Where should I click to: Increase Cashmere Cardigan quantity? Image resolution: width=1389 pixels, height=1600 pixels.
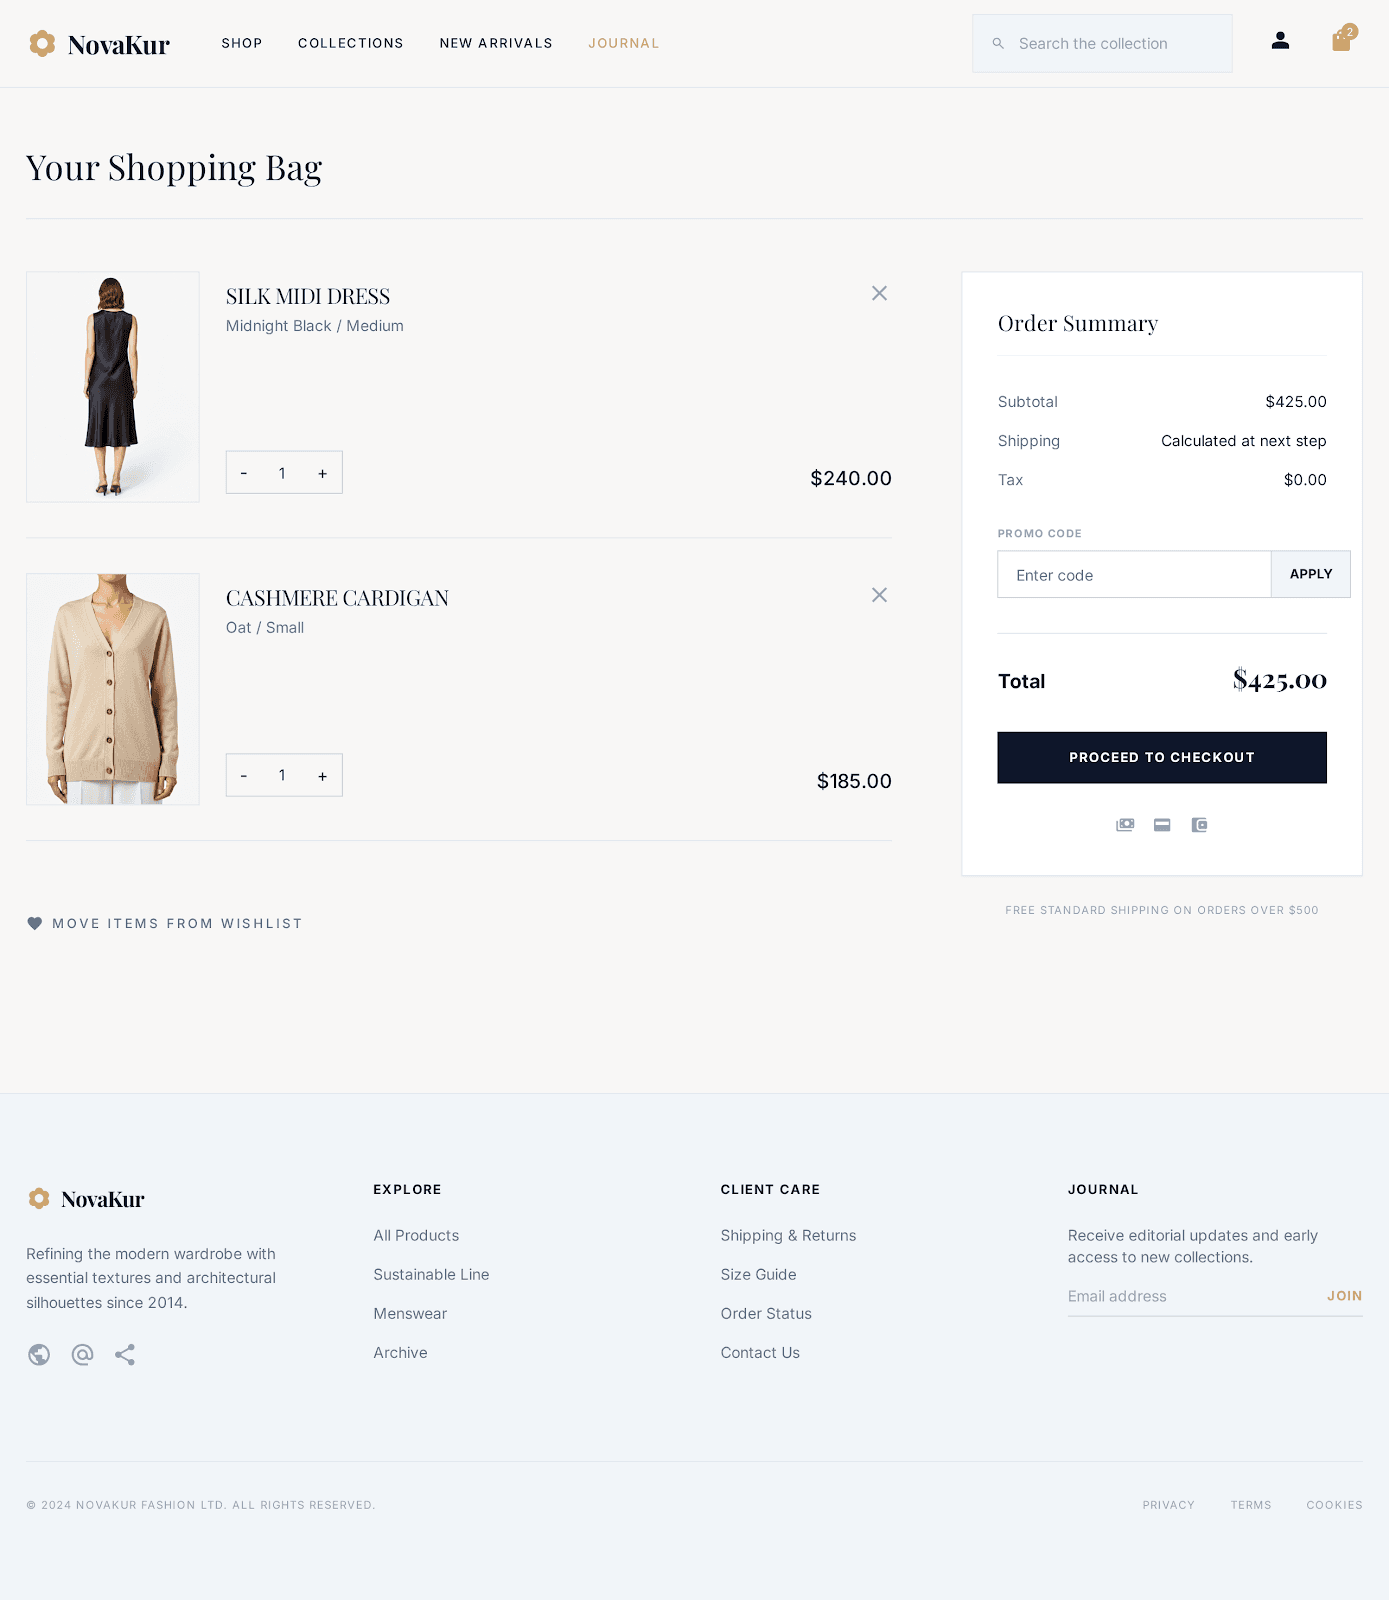(322, 776)
